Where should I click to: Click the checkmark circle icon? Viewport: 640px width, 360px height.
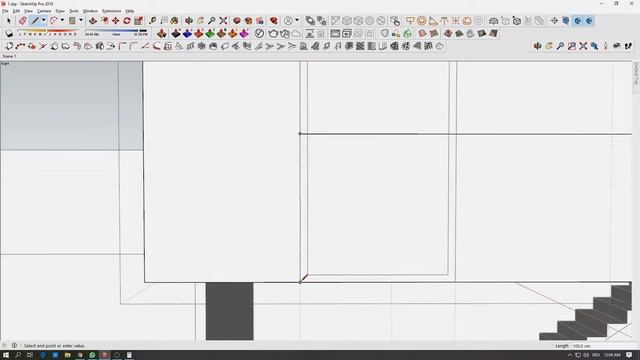pyautogui.click(x=259, y=33)
